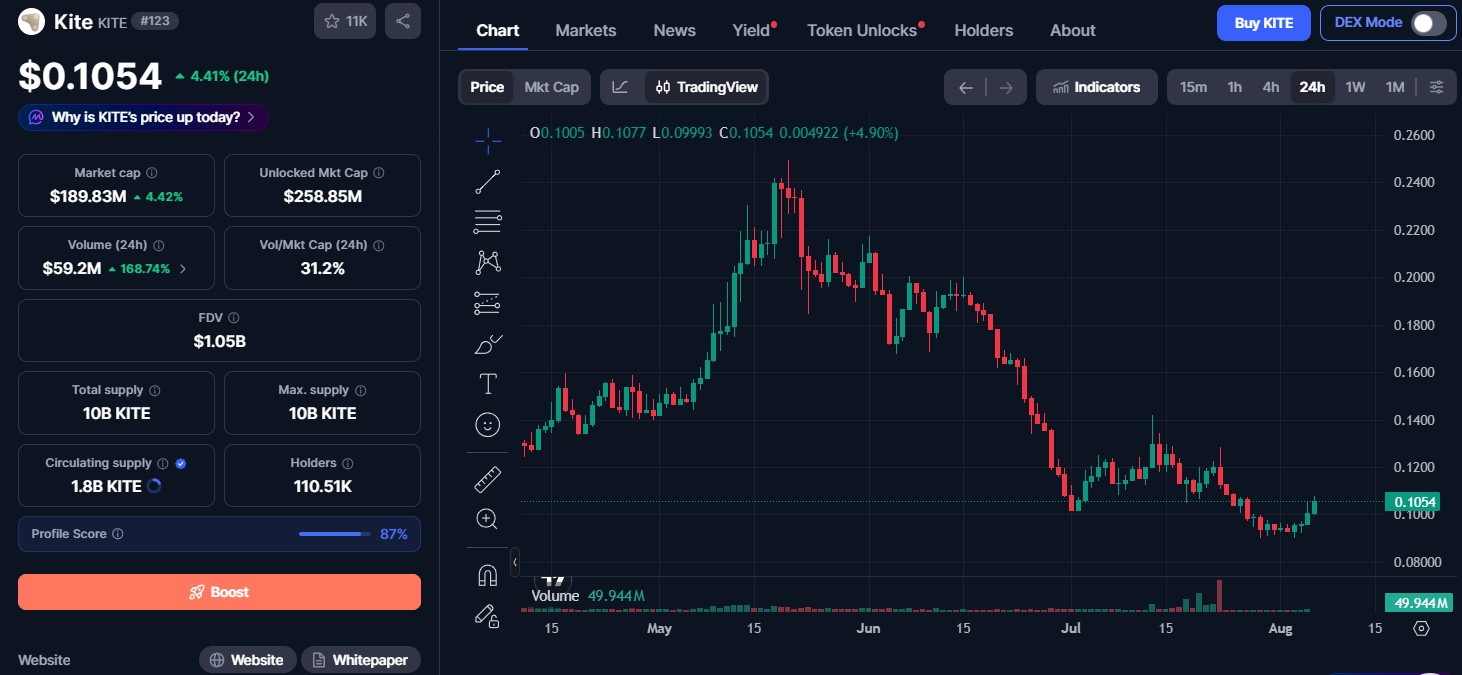Set chart interval to 15m
The image size is (1462, 675).
tap(1193, 87)
